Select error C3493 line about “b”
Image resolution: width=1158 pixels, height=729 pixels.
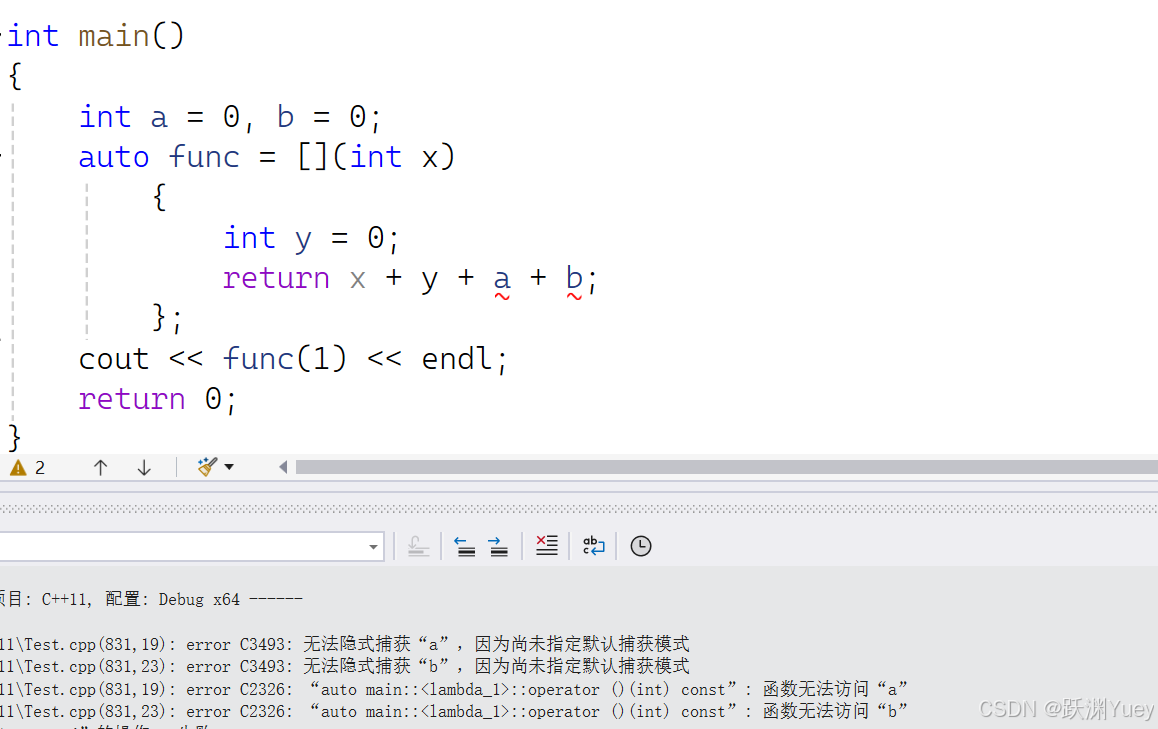tap(344, 666)
